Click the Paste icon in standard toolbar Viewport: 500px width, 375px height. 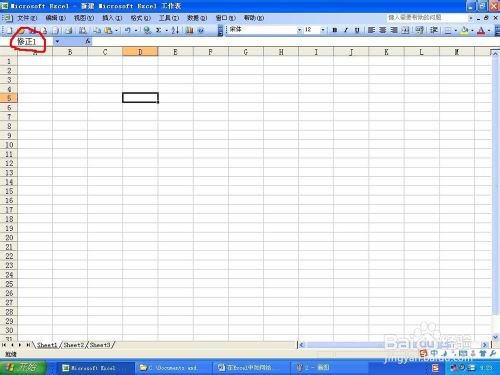click(108, 30)
